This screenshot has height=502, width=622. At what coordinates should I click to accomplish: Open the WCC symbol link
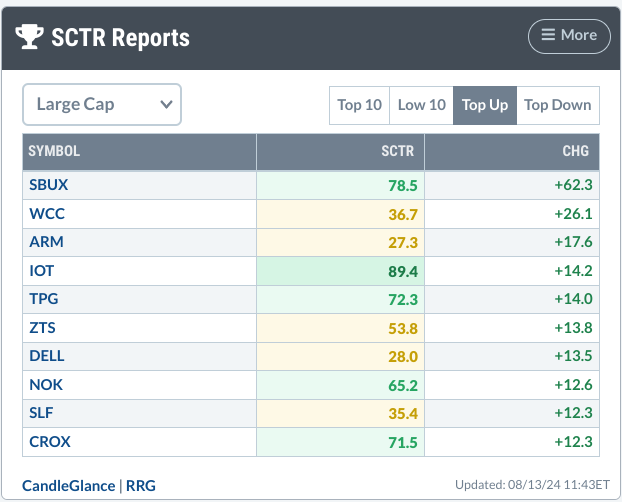[x=46, y=214]
